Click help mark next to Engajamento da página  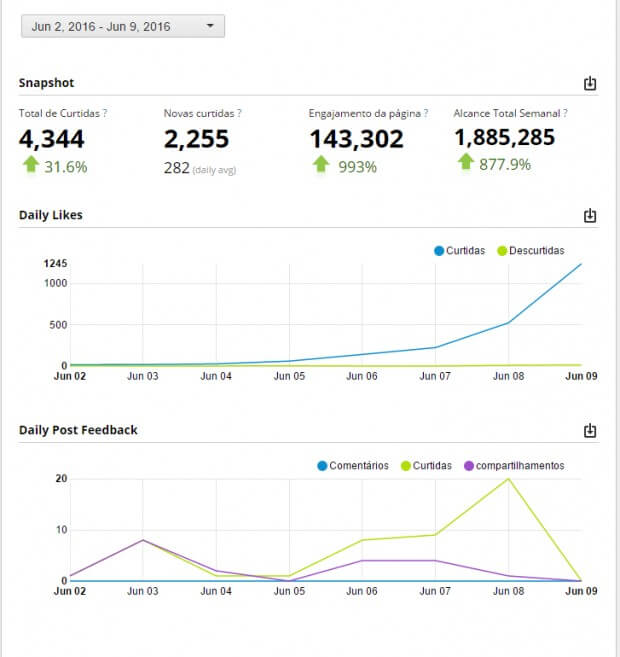point(426,113)
